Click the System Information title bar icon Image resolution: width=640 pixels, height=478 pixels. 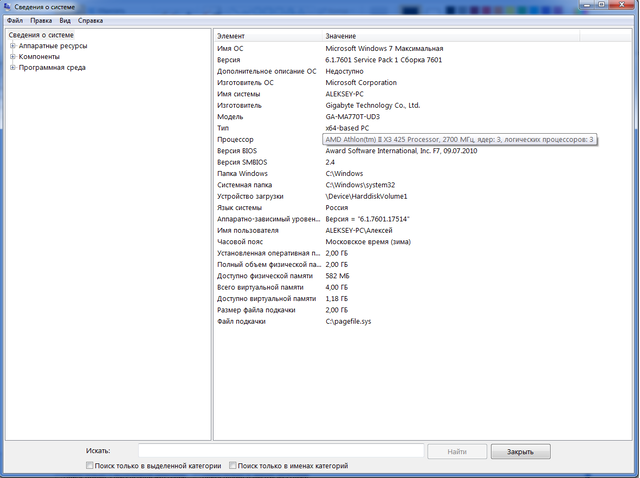8,7
